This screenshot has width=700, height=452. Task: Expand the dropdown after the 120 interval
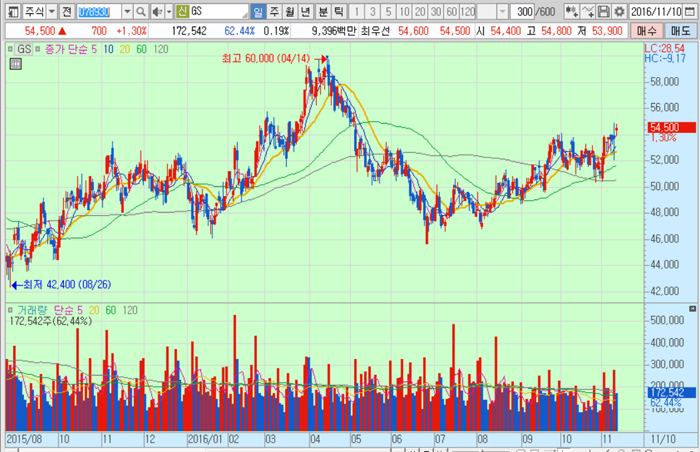tap(483, 11)
